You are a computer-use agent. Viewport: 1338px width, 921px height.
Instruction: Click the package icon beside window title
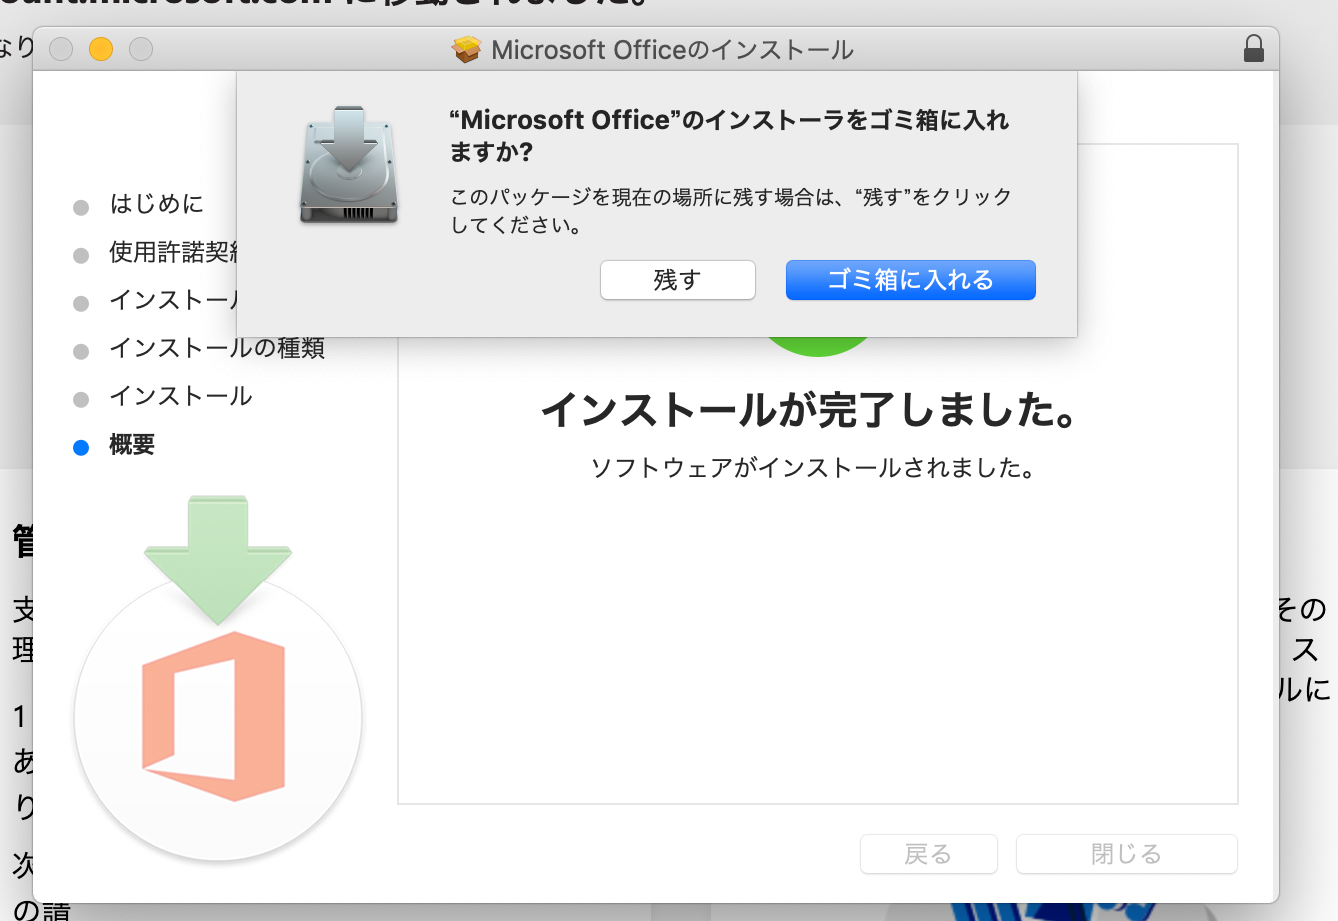(467, 49)
